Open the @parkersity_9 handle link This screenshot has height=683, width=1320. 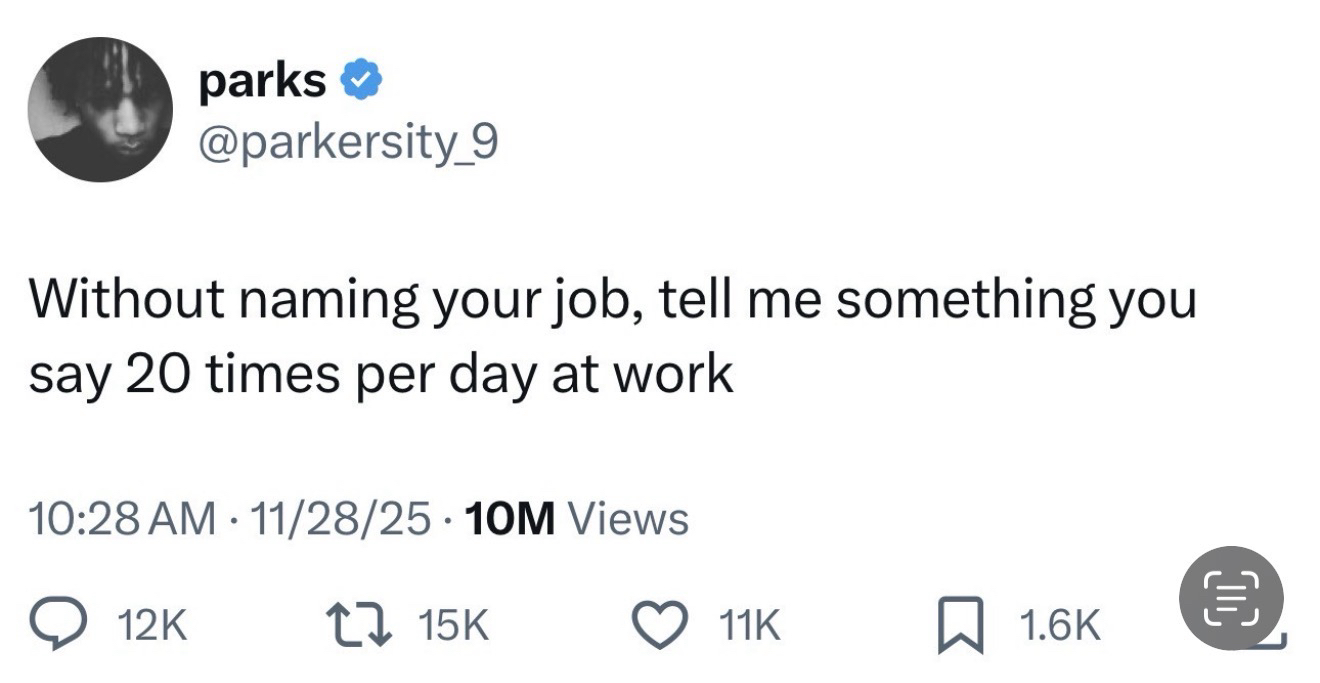346,146
